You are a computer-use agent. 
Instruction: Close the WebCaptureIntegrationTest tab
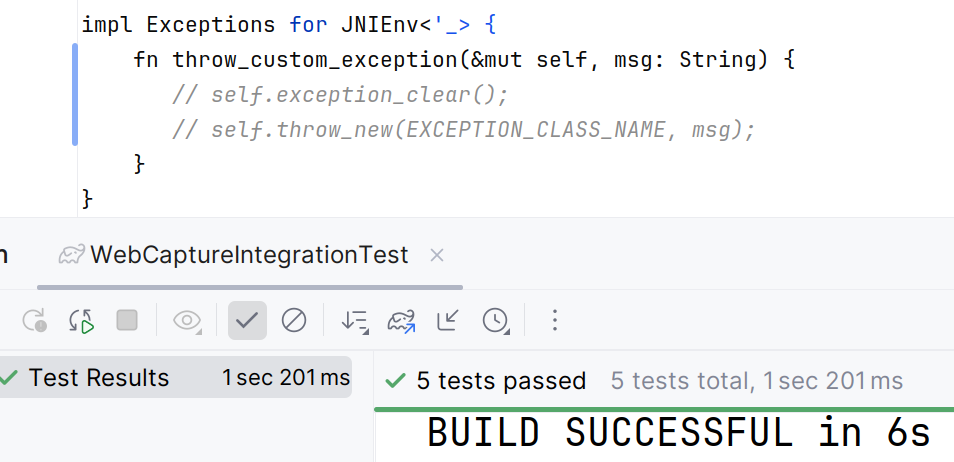pos(437,256)
